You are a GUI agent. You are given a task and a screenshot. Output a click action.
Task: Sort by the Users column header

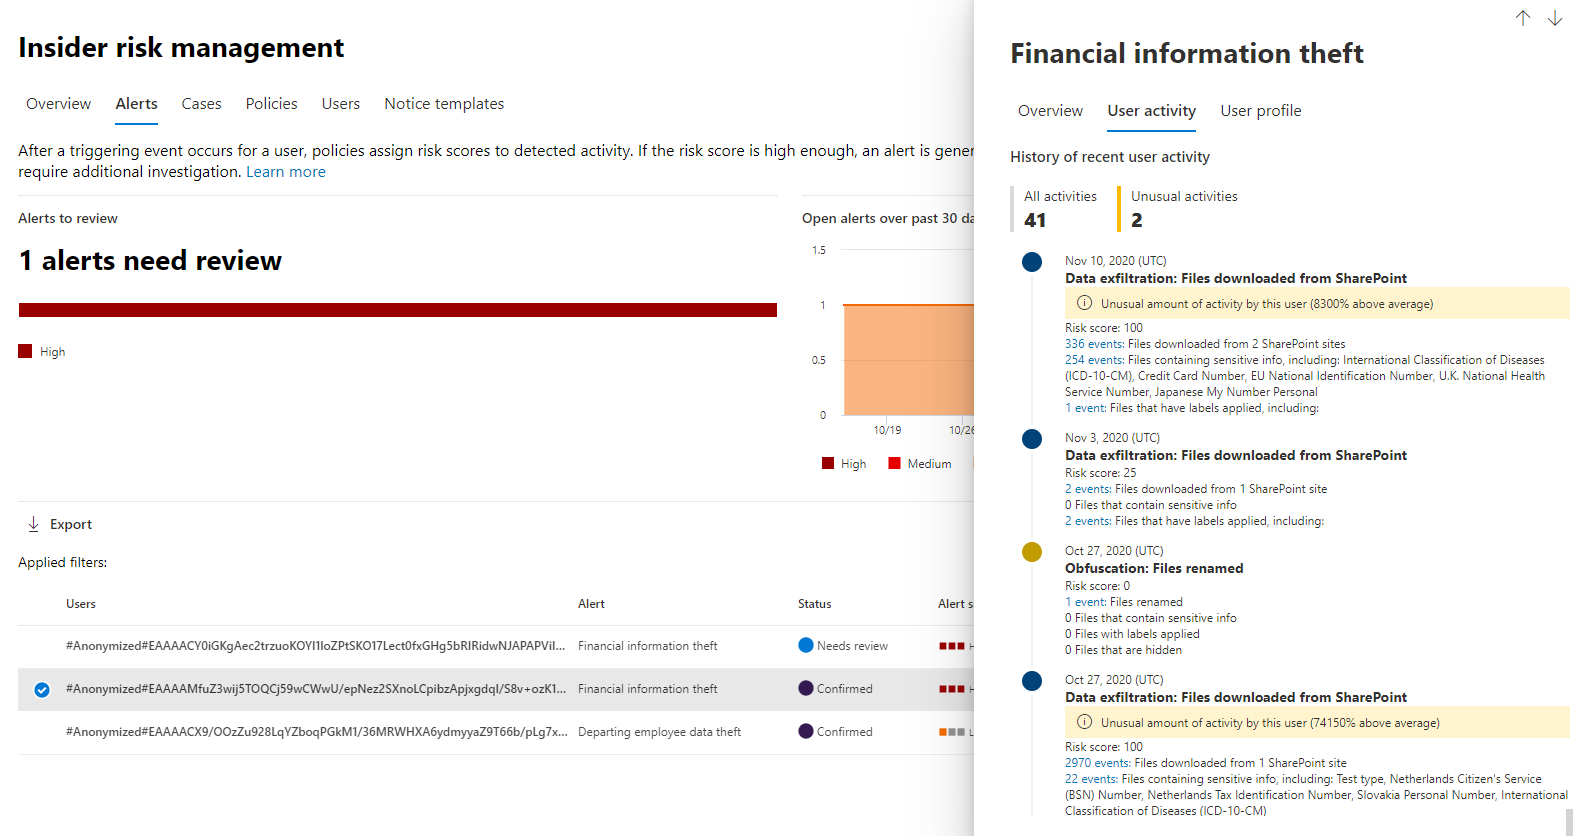point(81,604)
